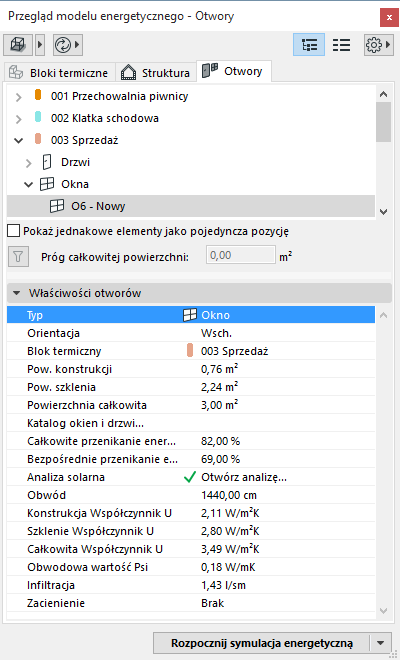Click Otwórz analizę link

[244, 477]
